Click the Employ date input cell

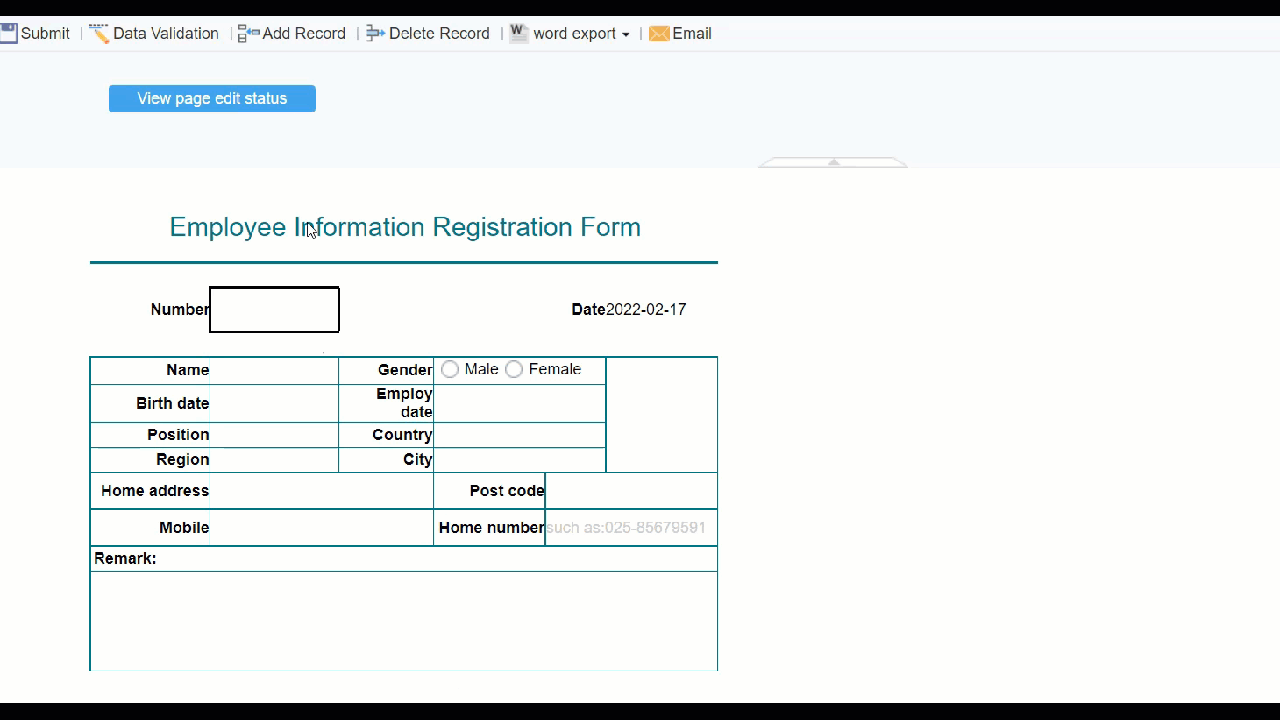tap(519, 403)
